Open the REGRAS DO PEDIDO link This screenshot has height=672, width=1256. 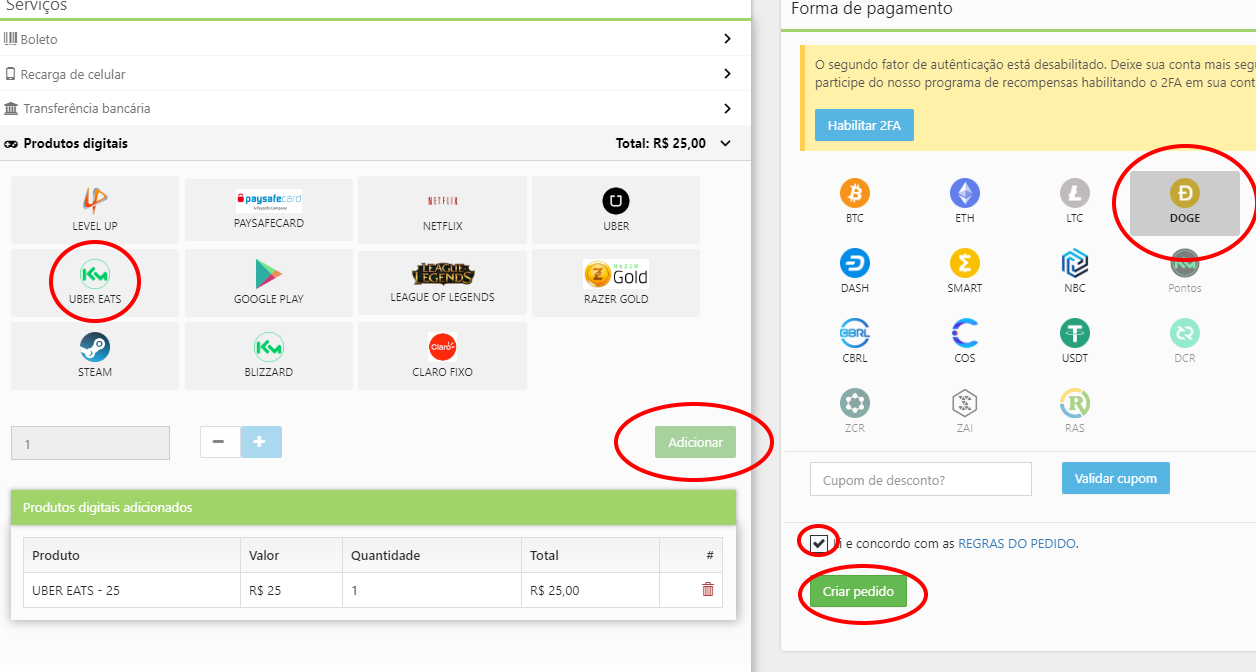coord(1017,544)
